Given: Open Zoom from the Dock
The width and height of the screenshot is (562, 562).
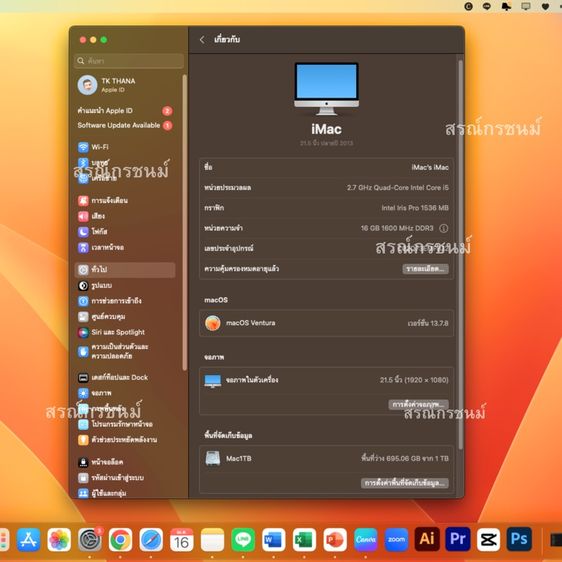Looking at the screenshot, I should (396, 539).
